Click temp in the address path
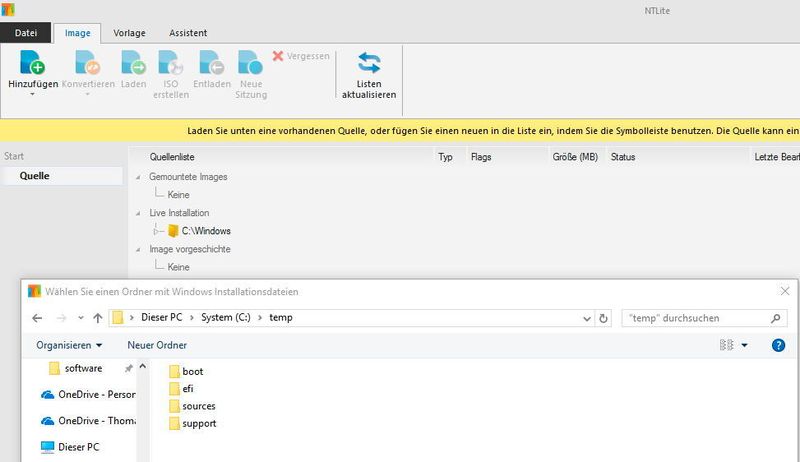Image resolution: width=800 pixels, height=462 pixels. [281, 317]
